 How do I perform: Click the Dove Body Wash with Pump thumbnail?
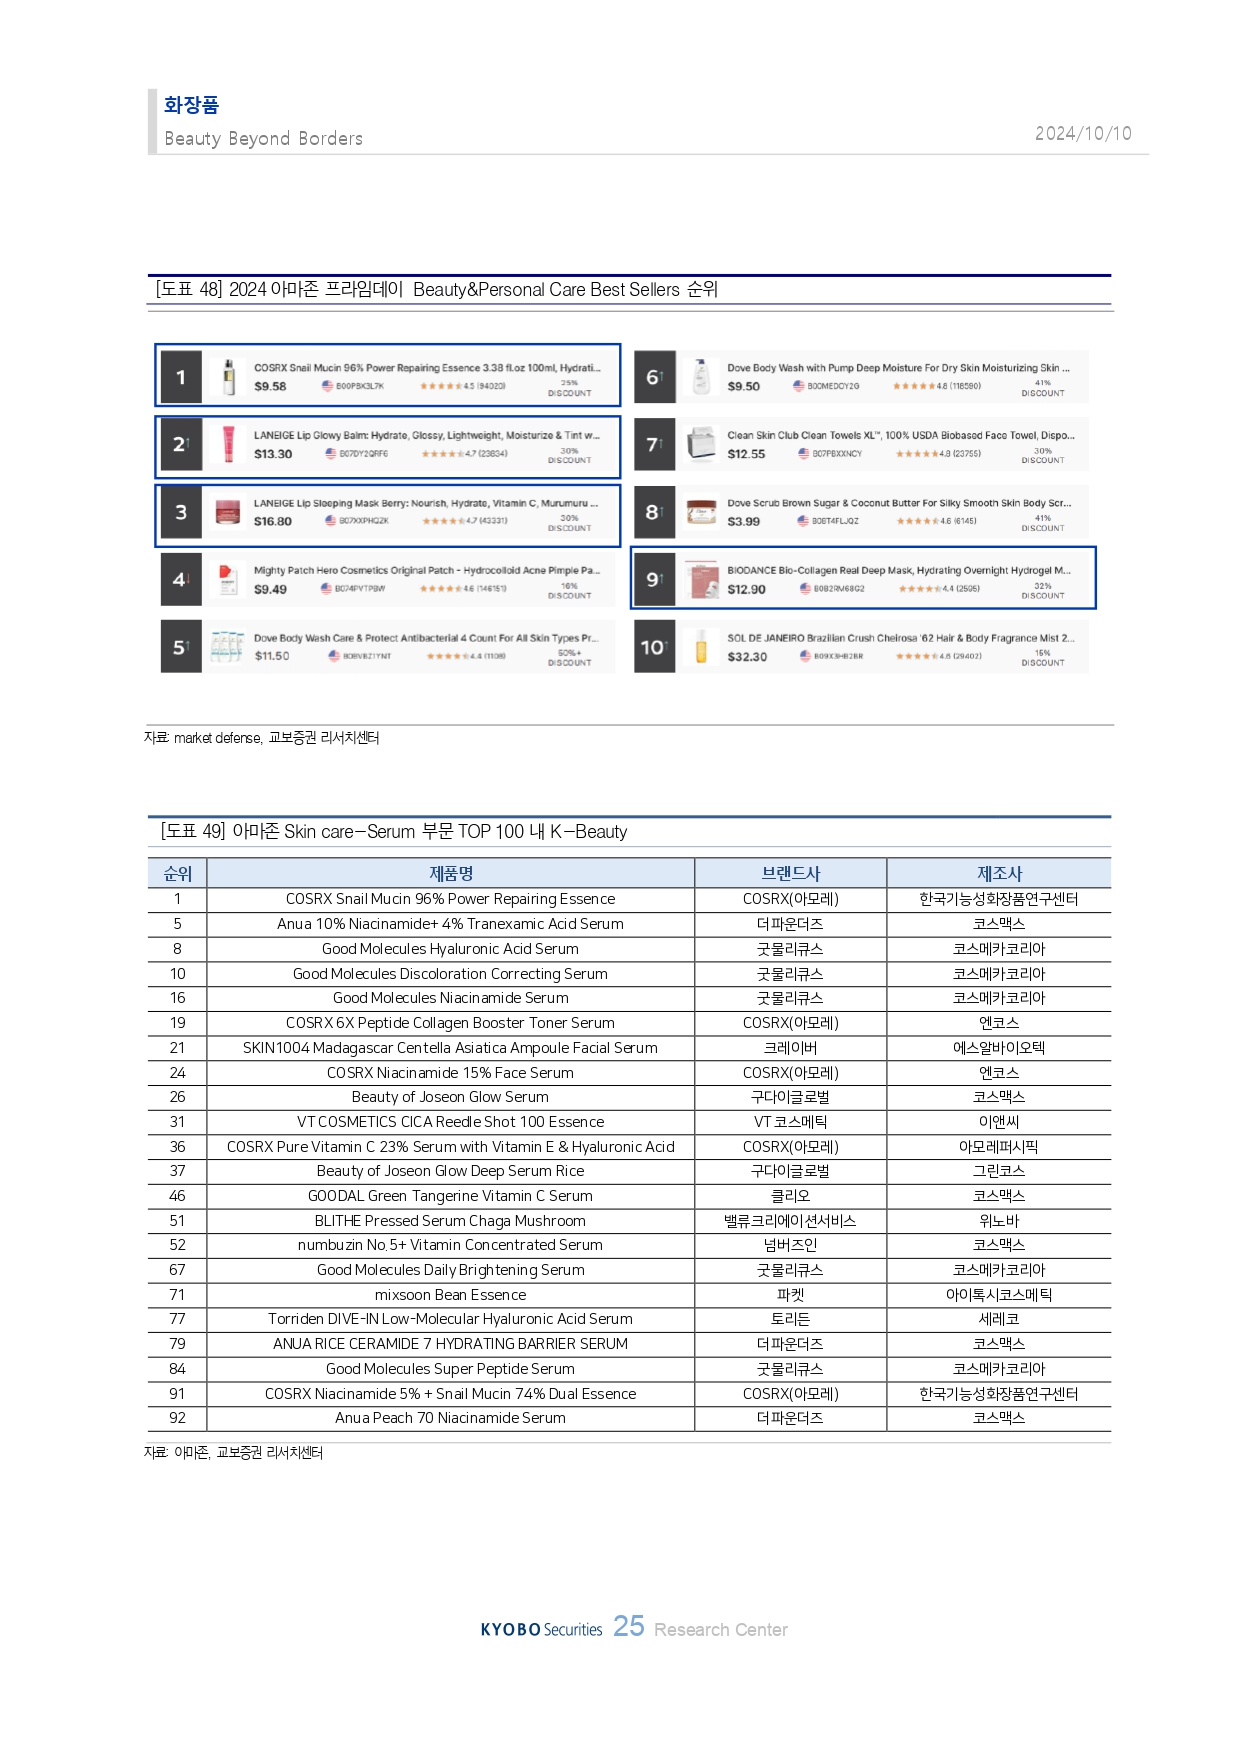coord(702,377)
